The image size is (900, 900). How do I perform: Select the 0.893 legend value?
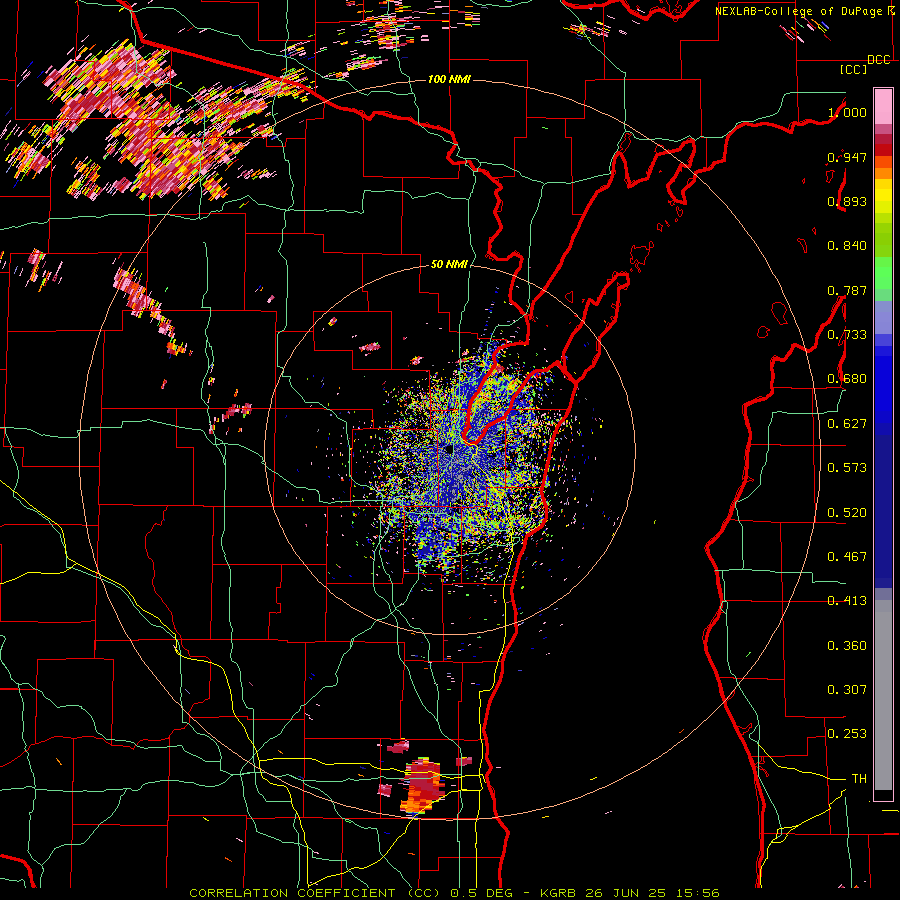(x=847, y=201)
